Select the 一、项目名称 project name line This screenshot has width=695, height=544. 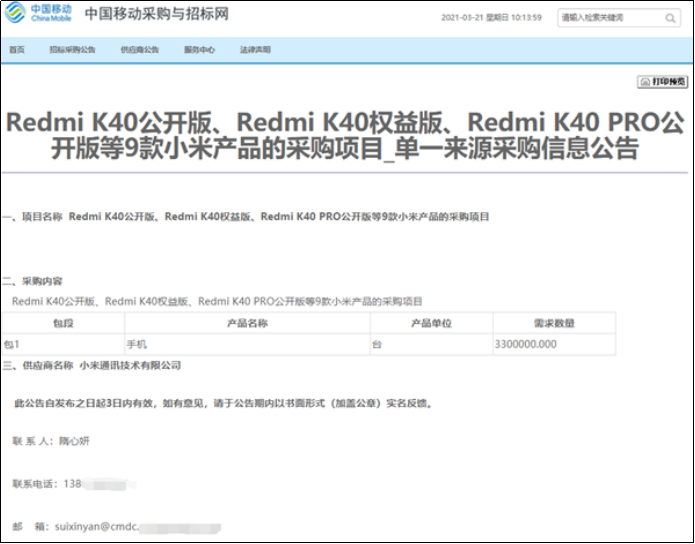click(x=246, y=217)
